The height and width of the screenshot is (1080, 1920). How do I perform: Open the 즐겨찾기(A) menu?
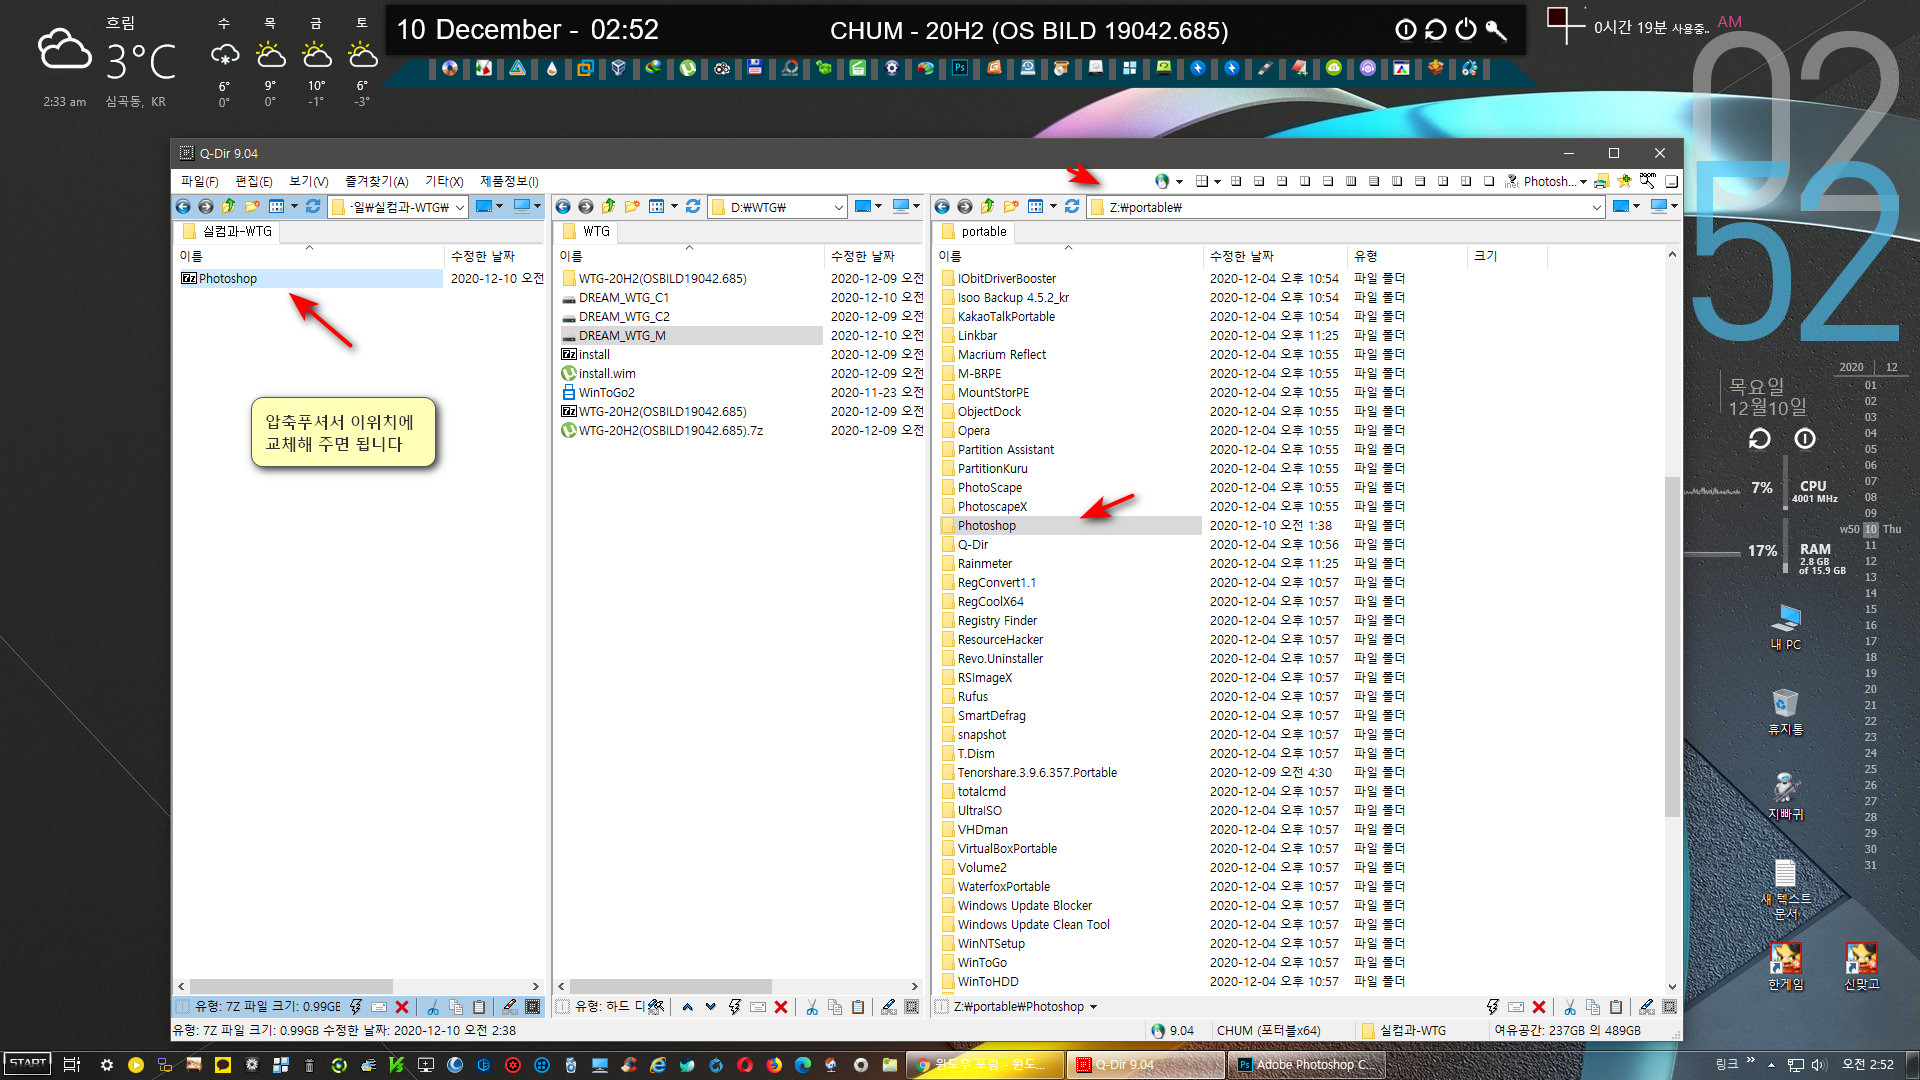tap(377, 181)
